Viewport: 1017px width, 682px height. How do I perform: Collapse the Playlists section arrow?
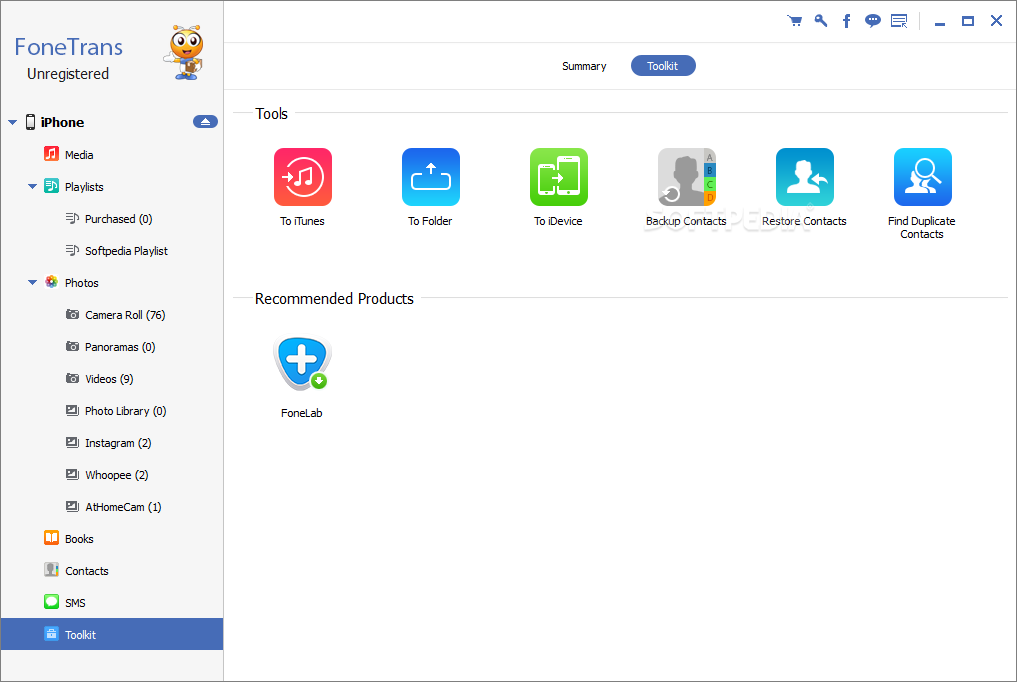32,187
